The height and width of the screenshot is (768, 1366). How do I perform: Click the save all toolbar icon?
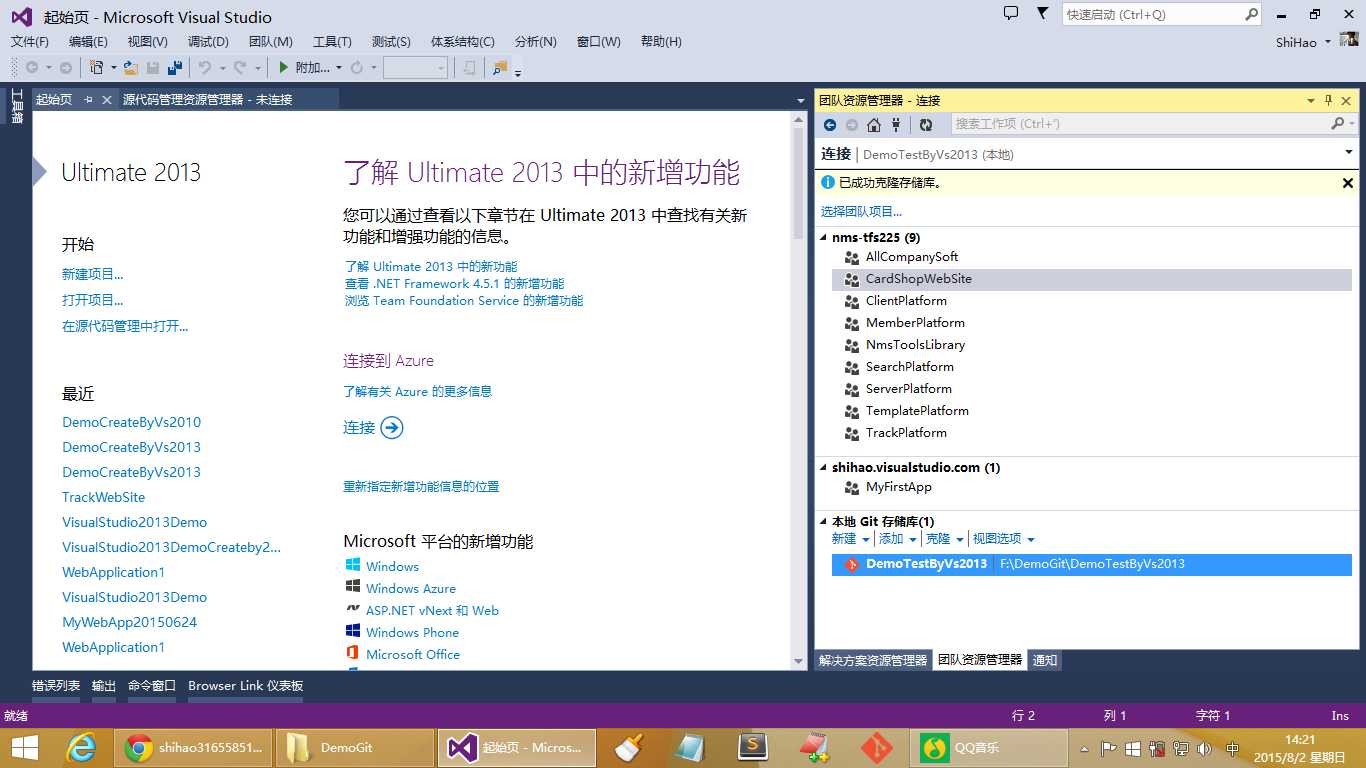[175, 67]
